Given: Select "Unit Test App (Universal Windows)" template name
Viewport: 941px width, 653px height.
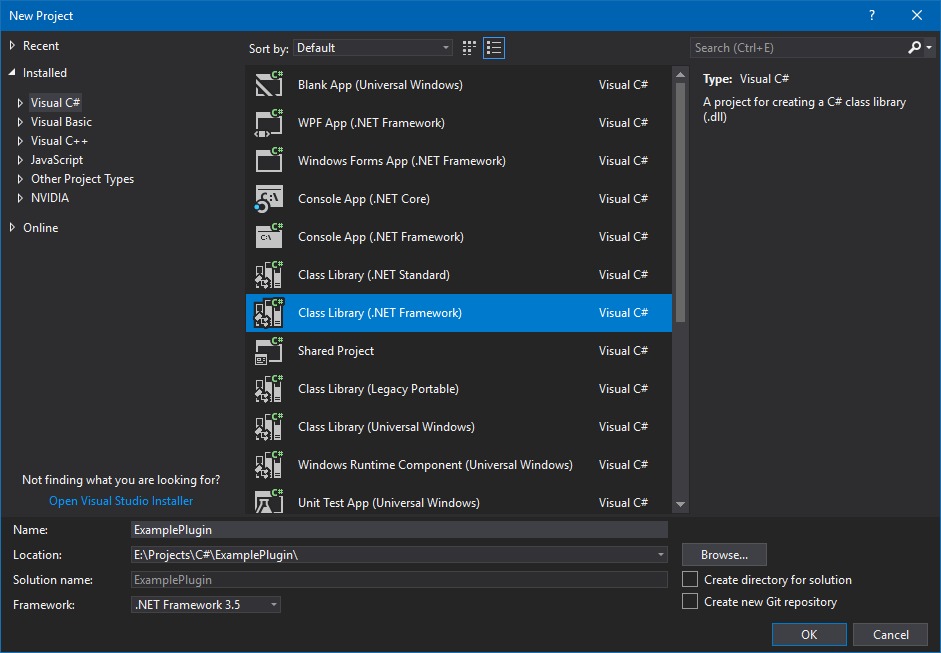Looking at the screenshot, I should point(389,502).
